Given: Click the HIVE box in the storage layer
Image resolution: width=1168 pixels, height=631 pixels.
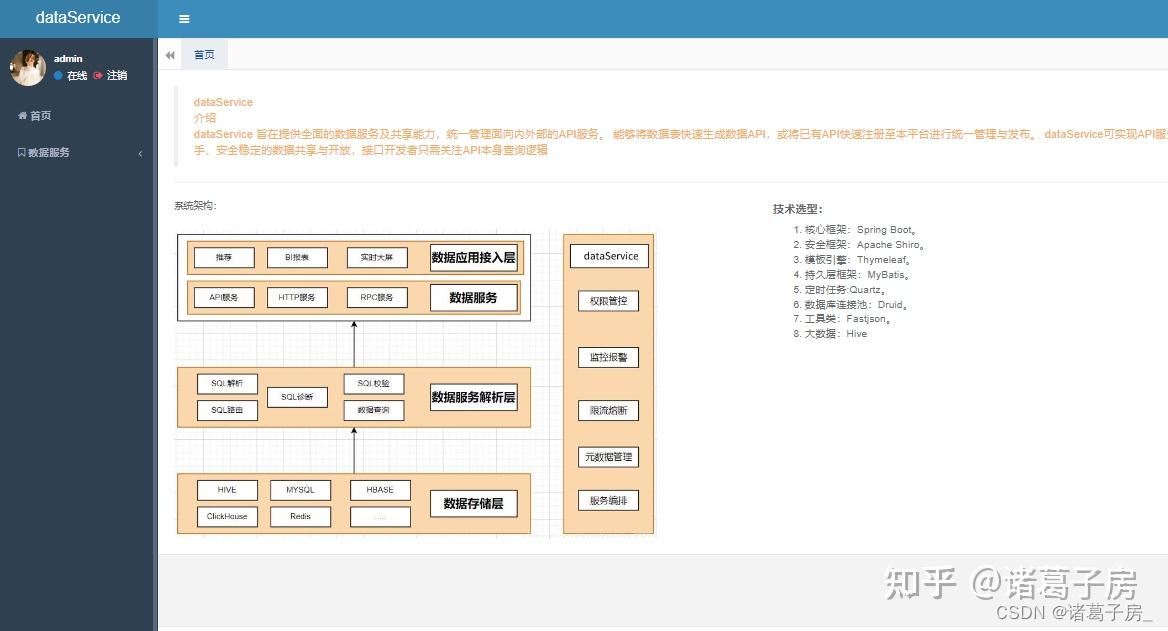Looking at the screenshot, I should (227, 489).
